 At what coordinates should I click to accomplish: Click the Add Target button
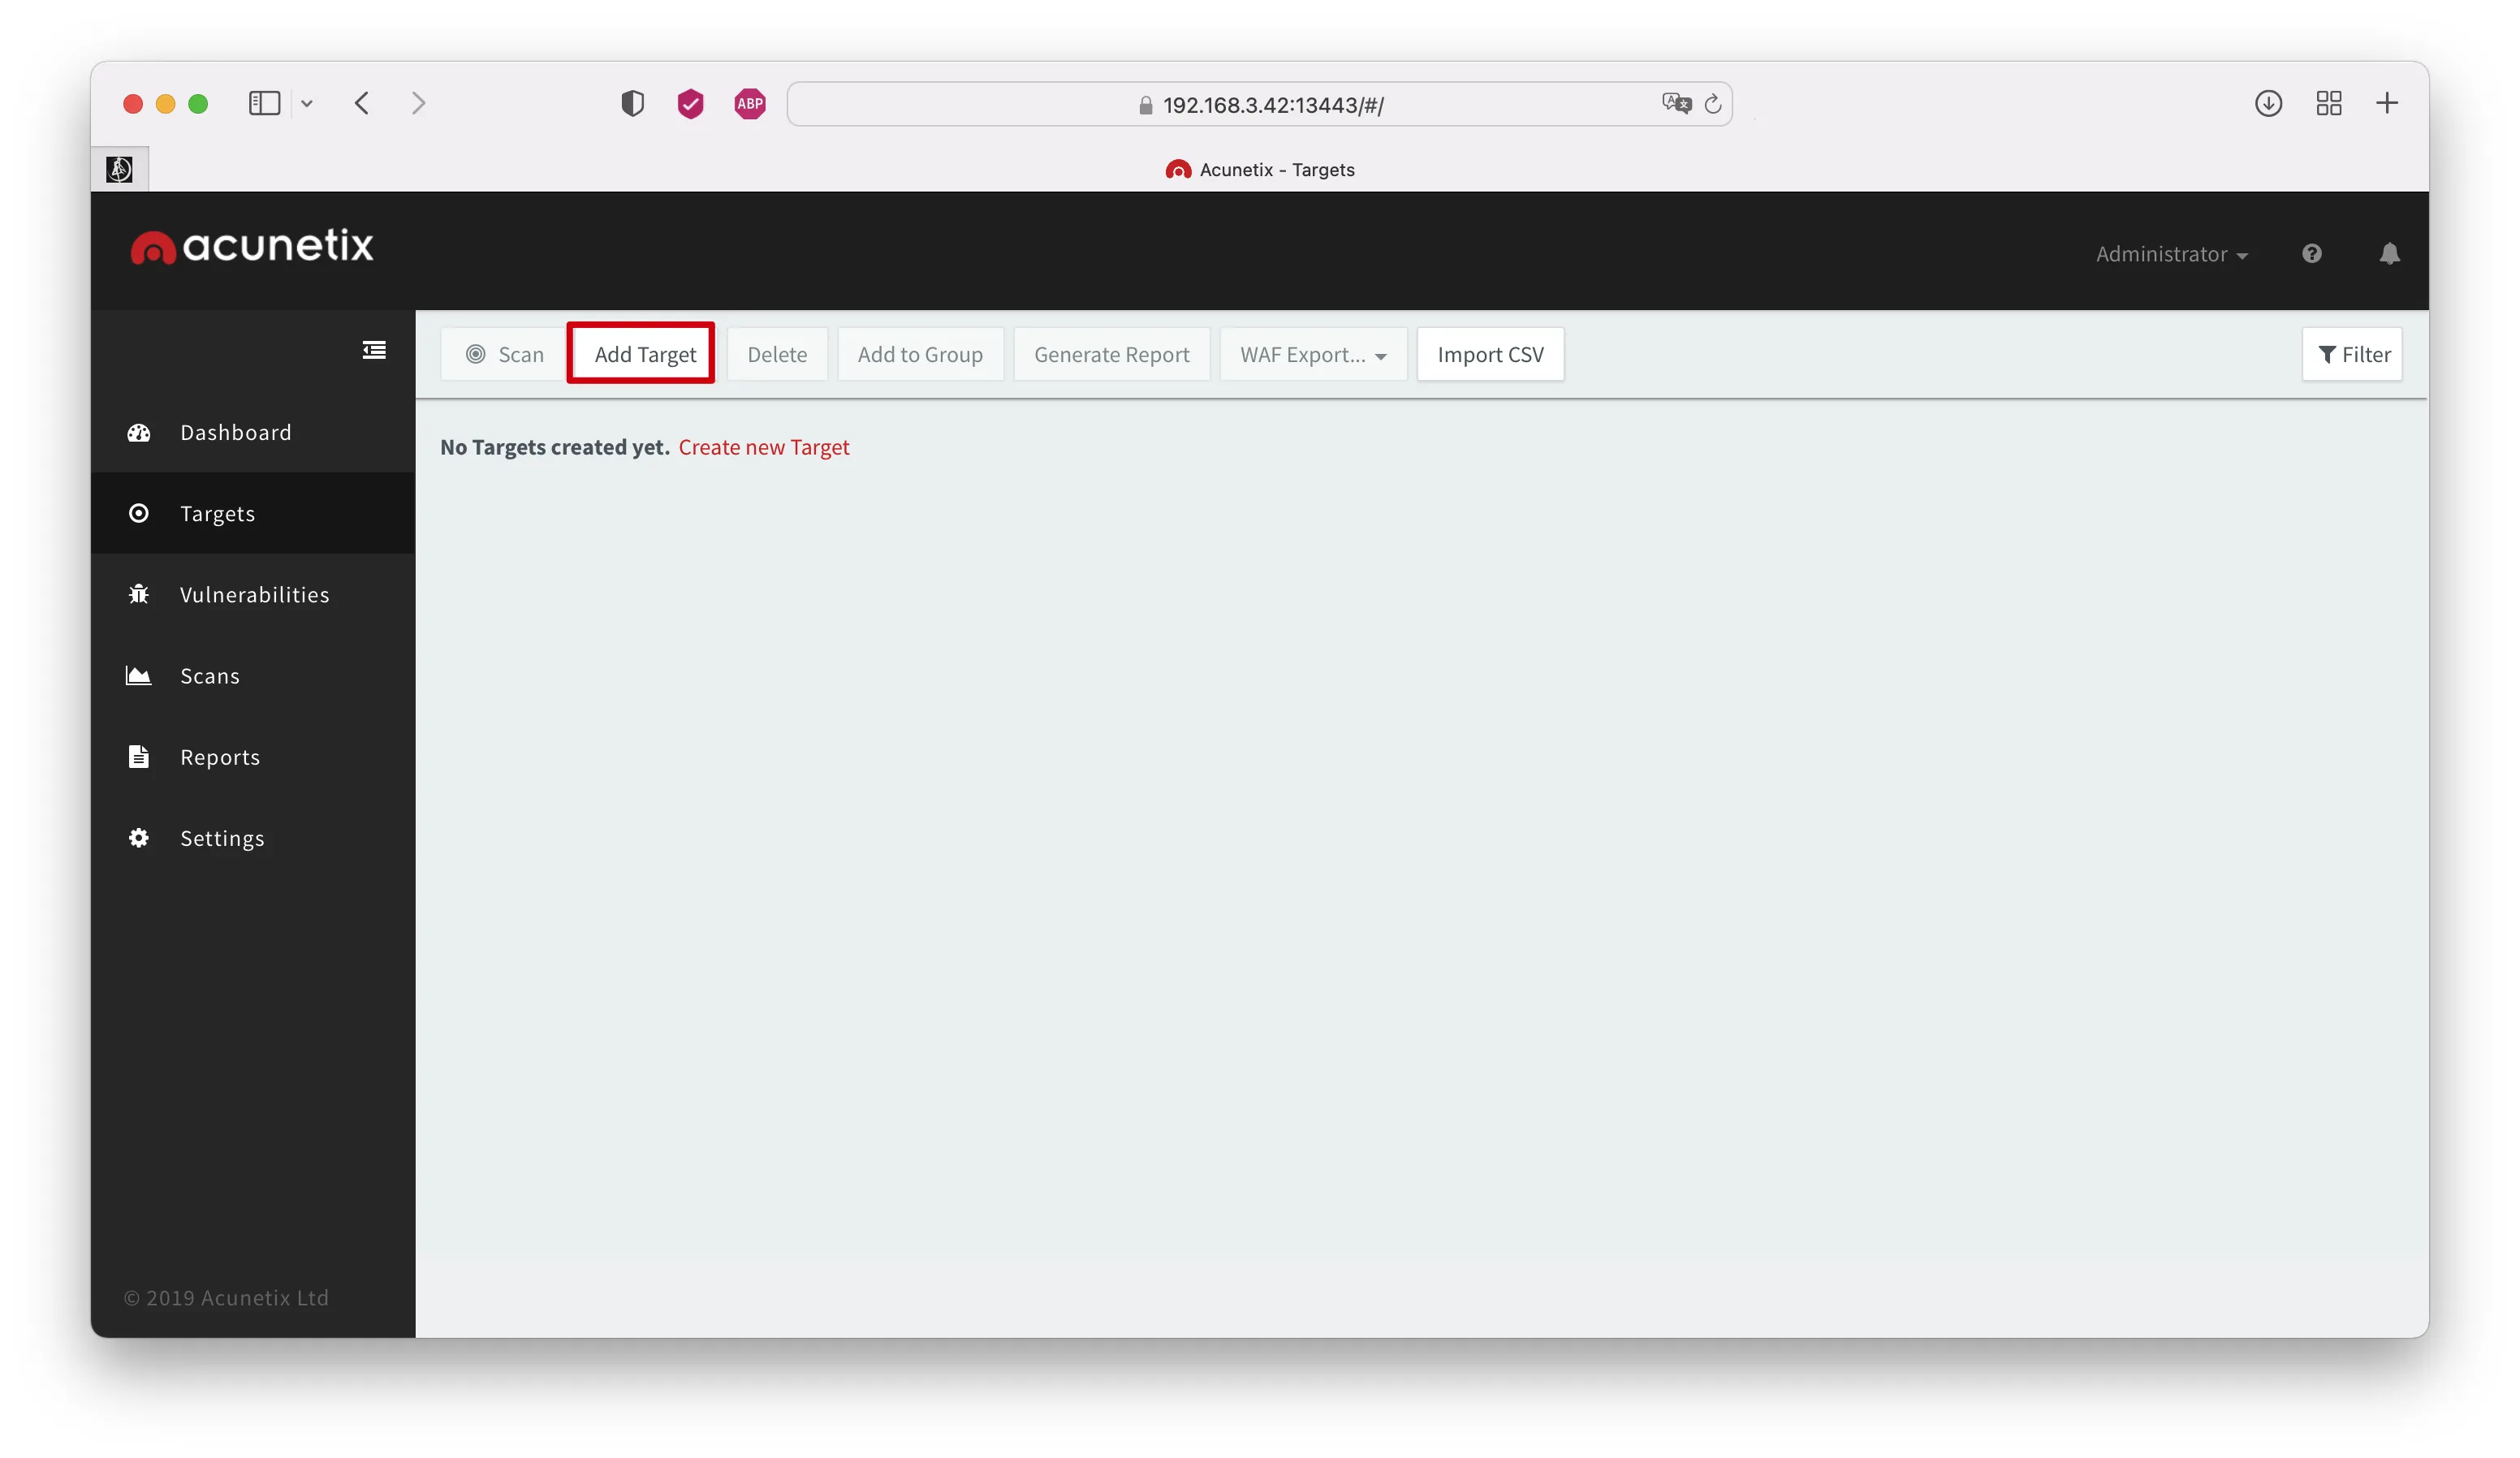click(645, 355)
